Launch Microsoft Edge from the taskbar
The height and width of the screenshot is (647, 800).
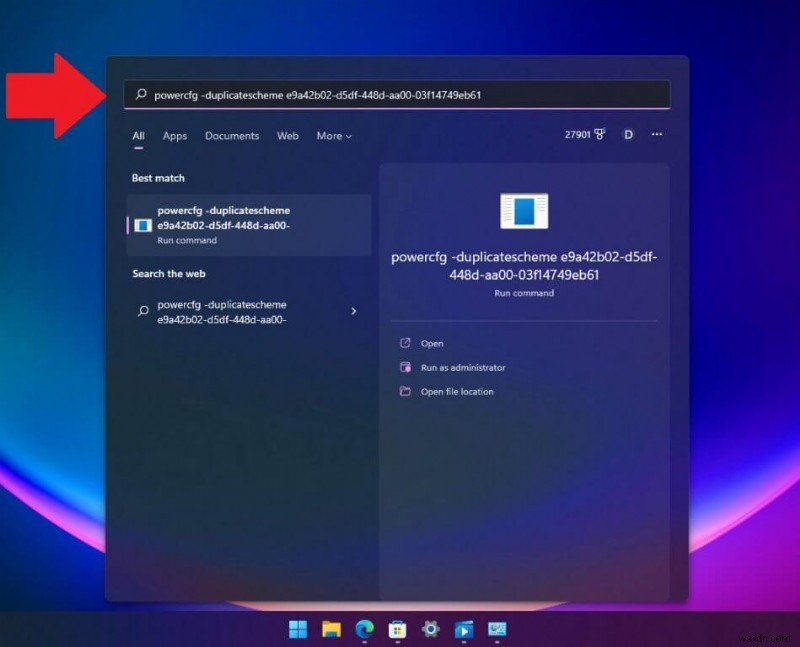(x=364, y=630)
